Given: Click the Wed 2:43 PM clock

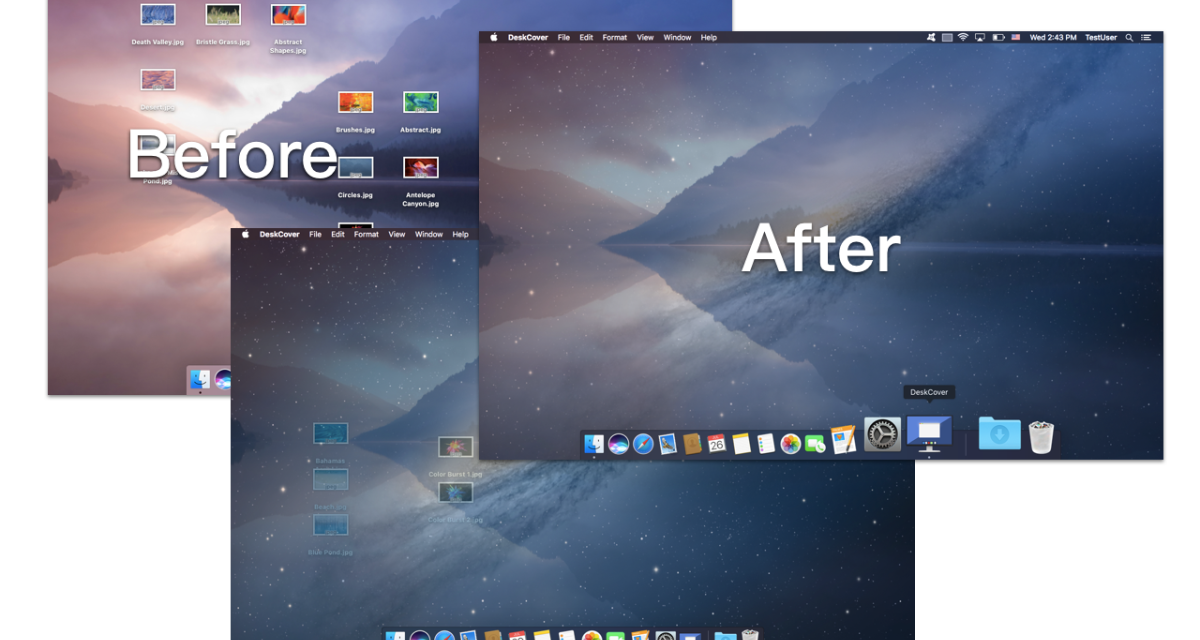Looking at the screenshot, I should tap(1053, 37).
